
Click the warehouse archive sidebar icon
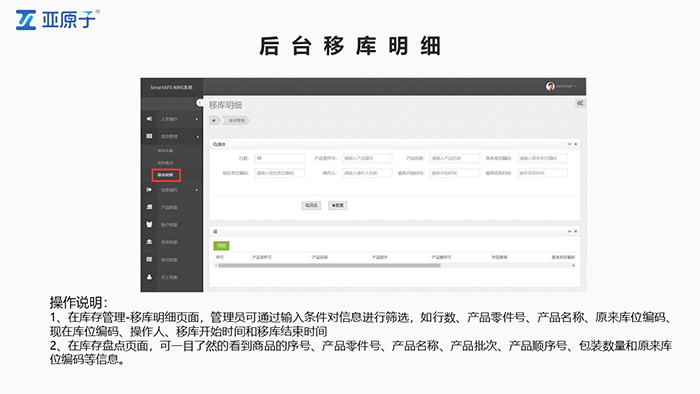pos(149,242)
